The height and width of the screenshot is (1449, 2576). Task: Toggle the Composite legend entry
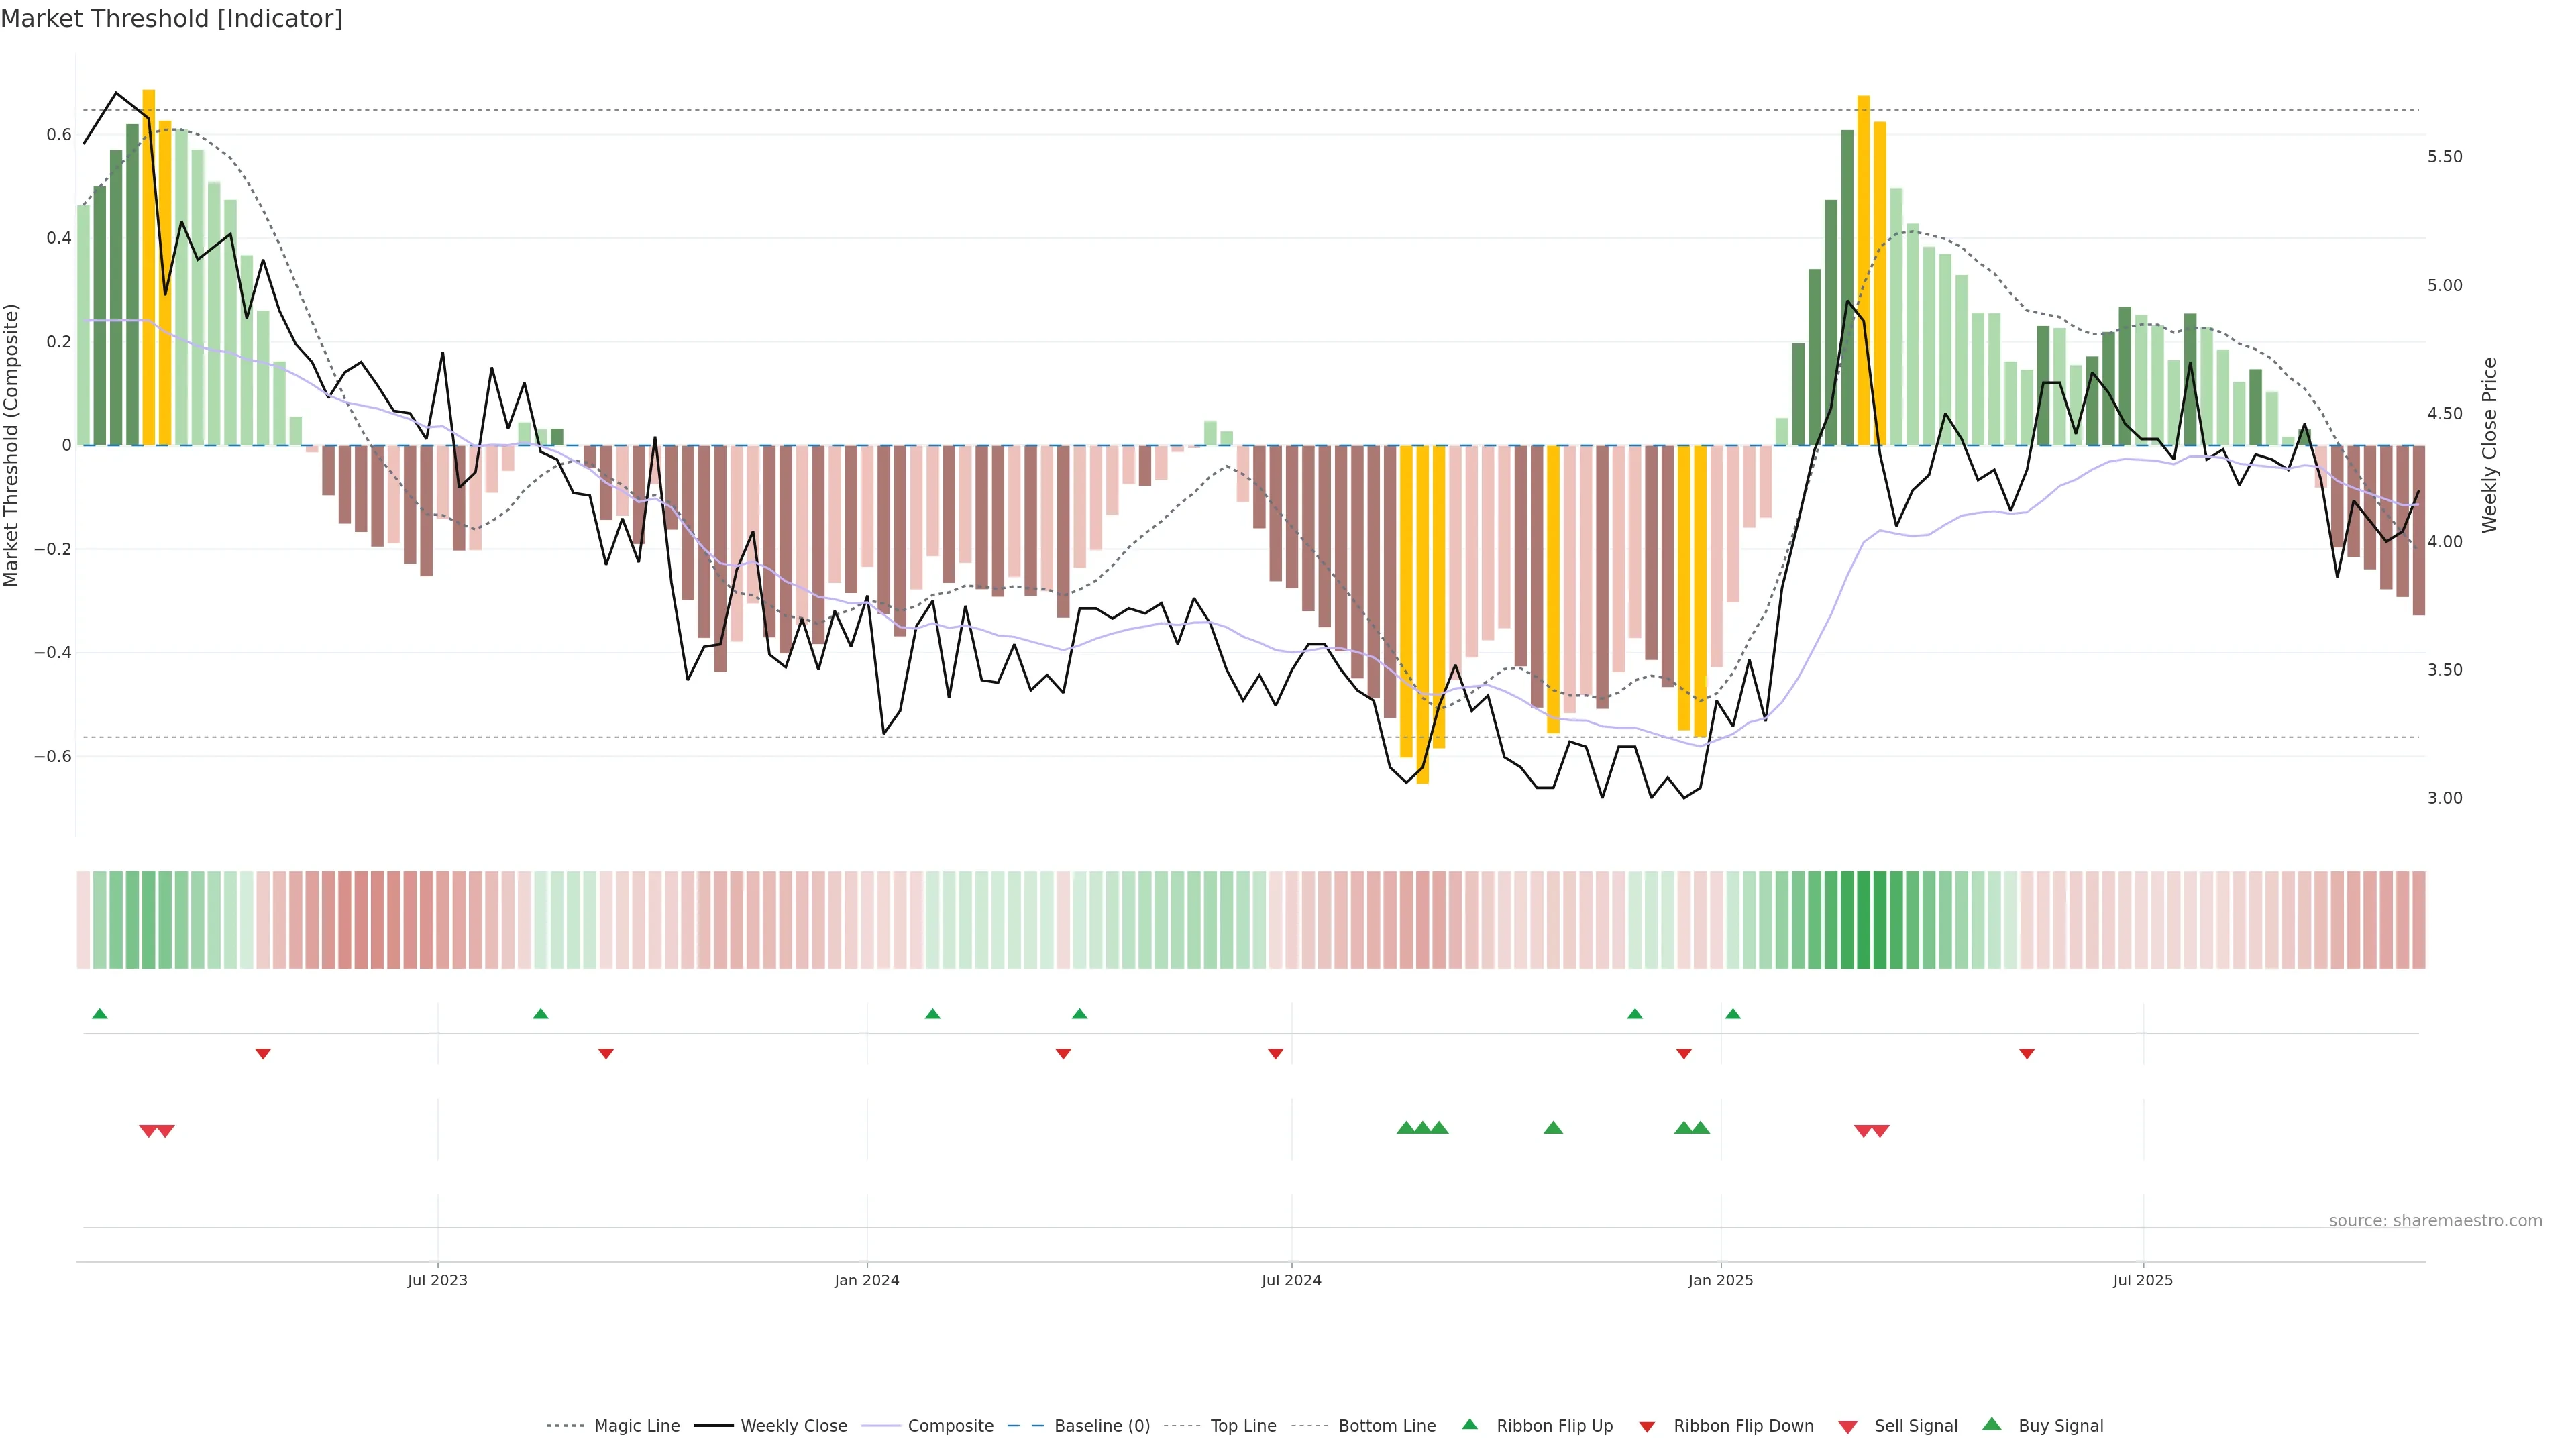coord(950,1426)
